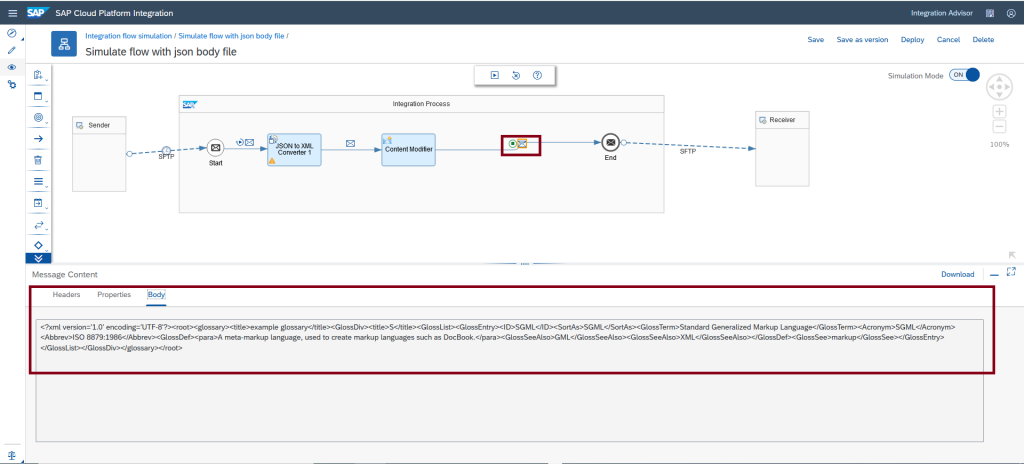Run the simulation with play icon
Viewport: 1024px width, 464px height.
495,75
